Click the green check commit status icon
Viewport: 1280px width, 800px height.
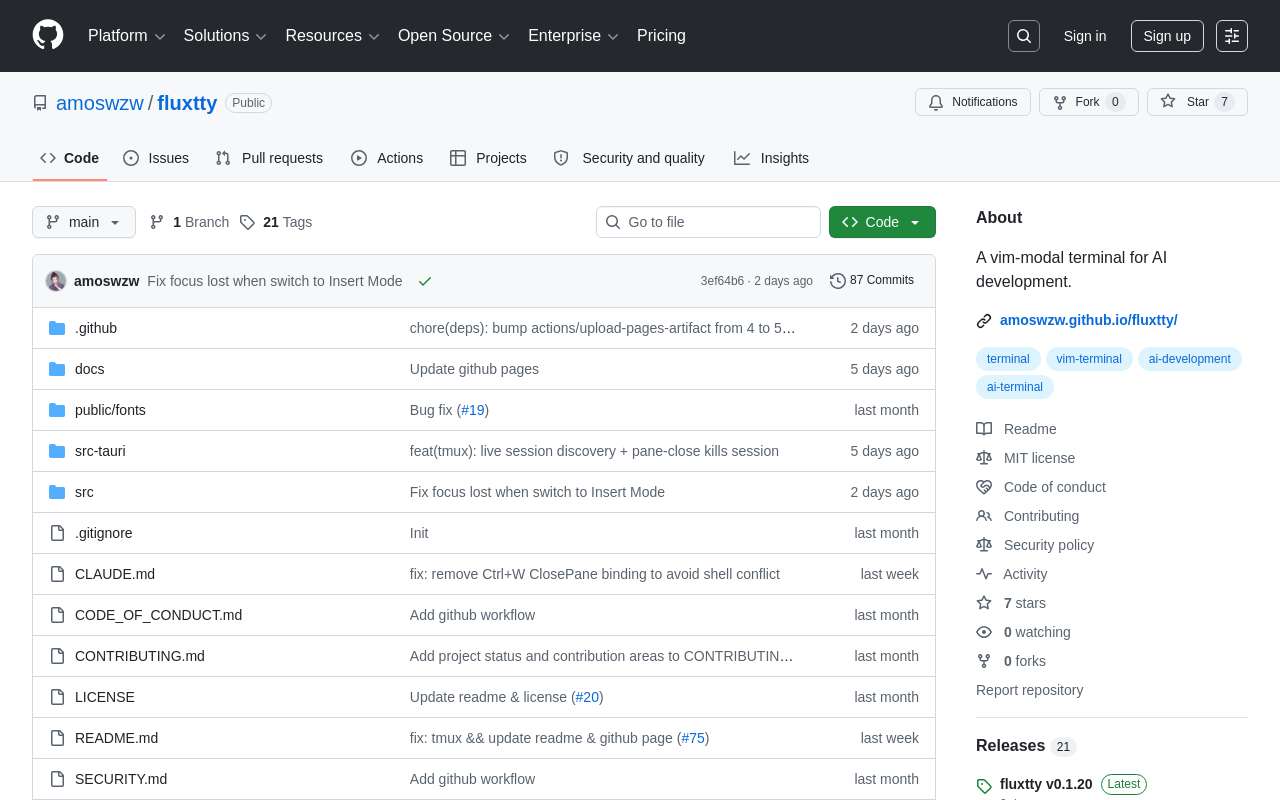[425, 281]
